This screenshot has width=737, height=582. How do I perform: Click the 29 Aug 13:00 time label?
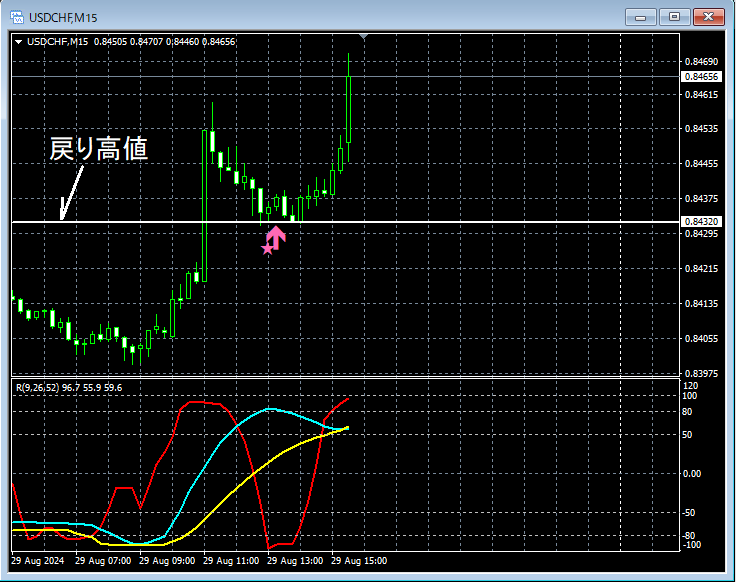(295, 561)
